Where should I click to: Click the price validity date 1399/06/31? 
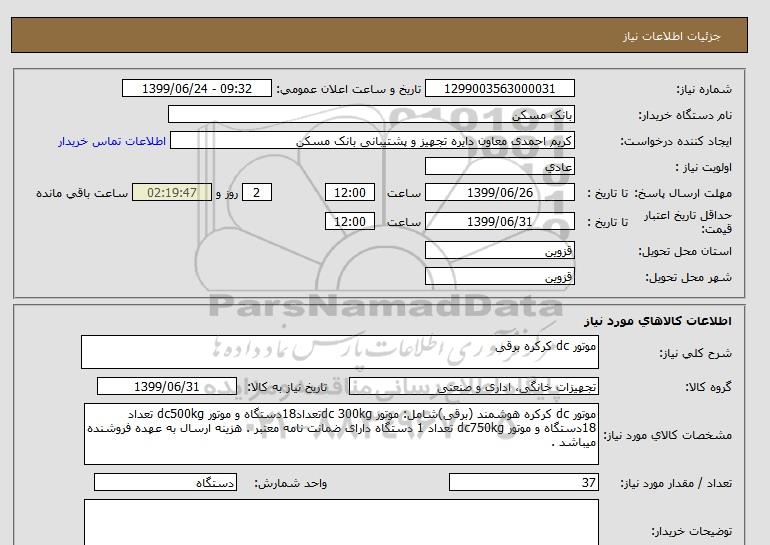click(499, 222)
